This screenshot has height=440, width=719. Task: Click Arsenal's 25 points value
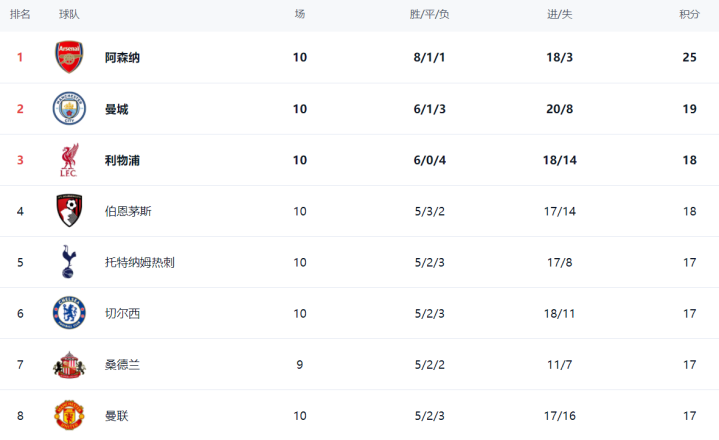(x=689, y=58)
